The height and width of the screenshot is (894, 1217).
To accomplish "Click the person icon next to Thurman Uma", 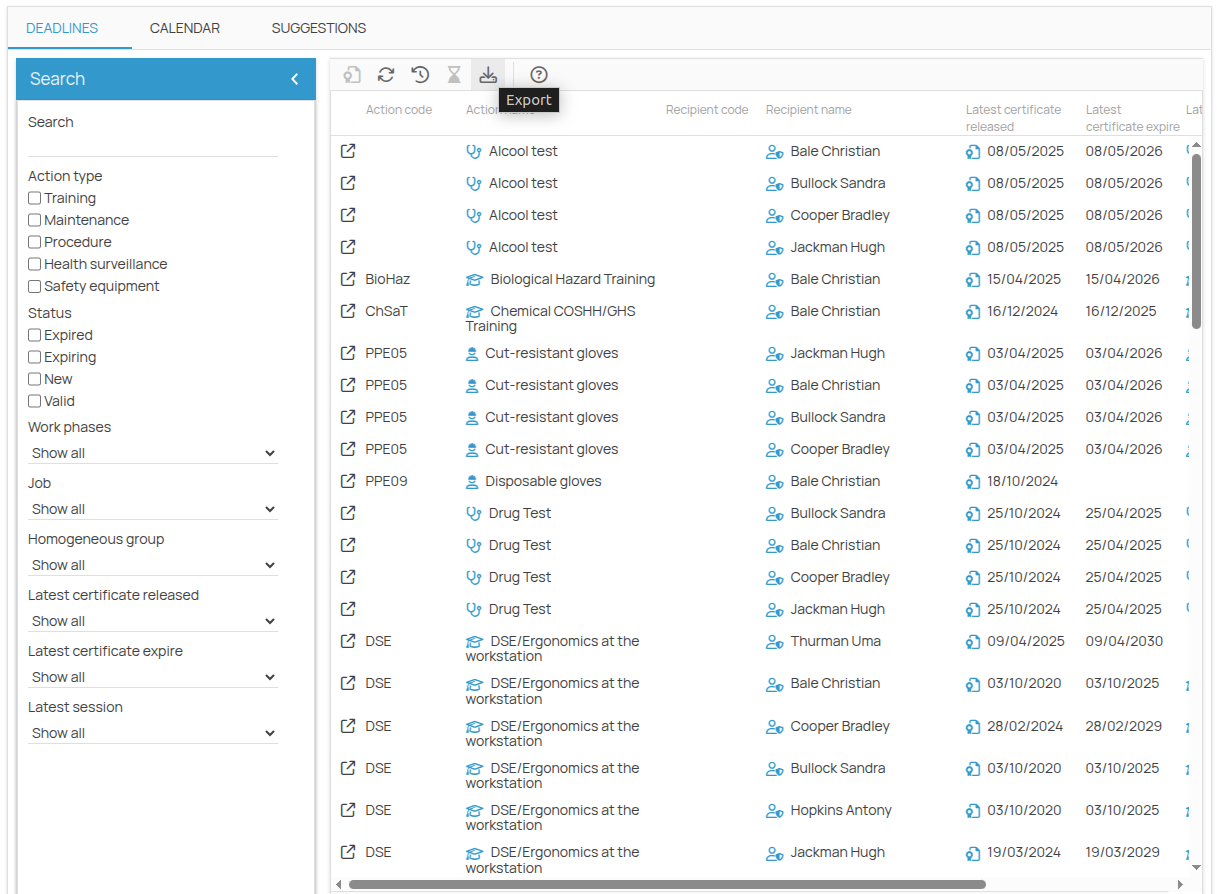I will (x=774, y=641).
